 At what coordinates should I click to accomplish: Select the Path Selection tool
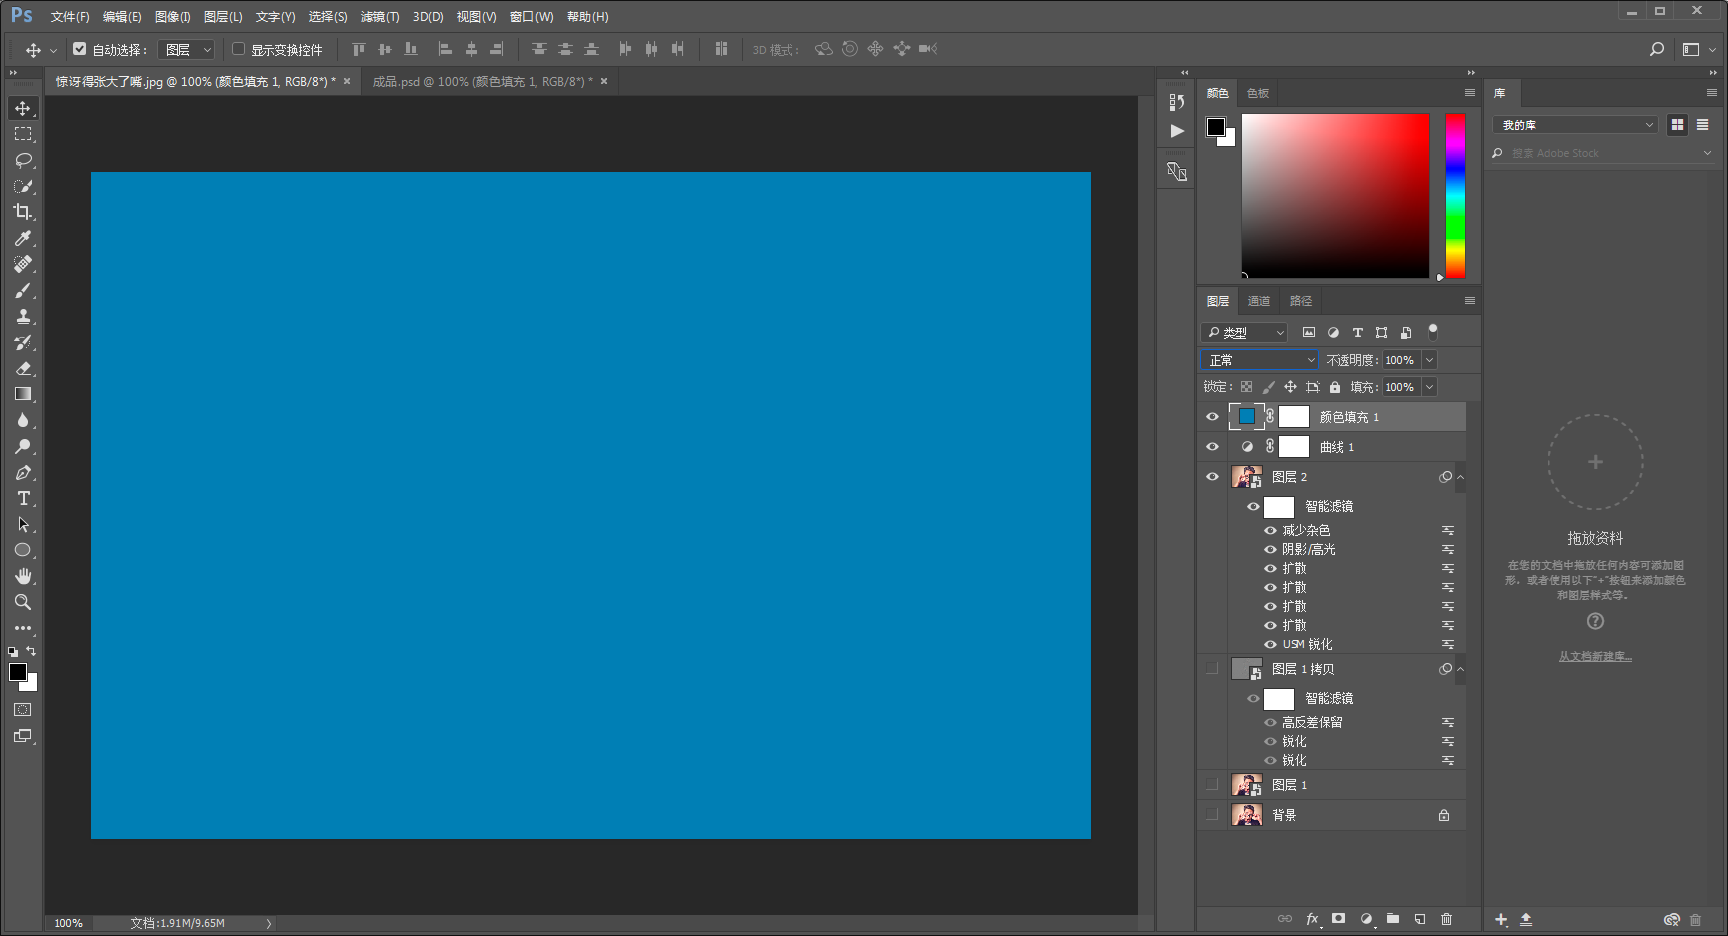pyautogui.click(x=23, y=524)
